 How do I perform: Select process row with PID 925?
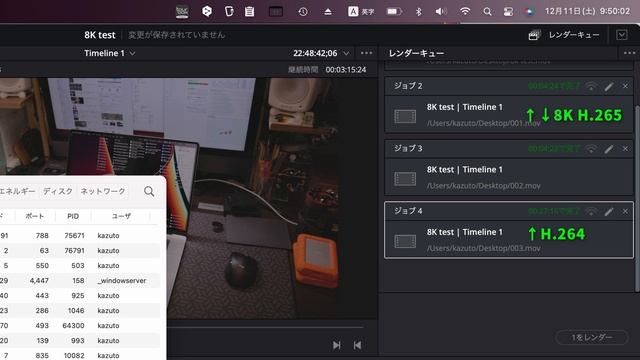pos(80,296)
